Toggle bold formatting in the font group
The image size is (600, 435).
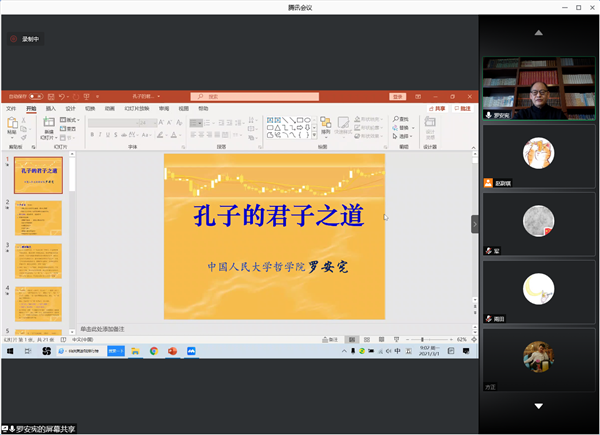(91, 134)
